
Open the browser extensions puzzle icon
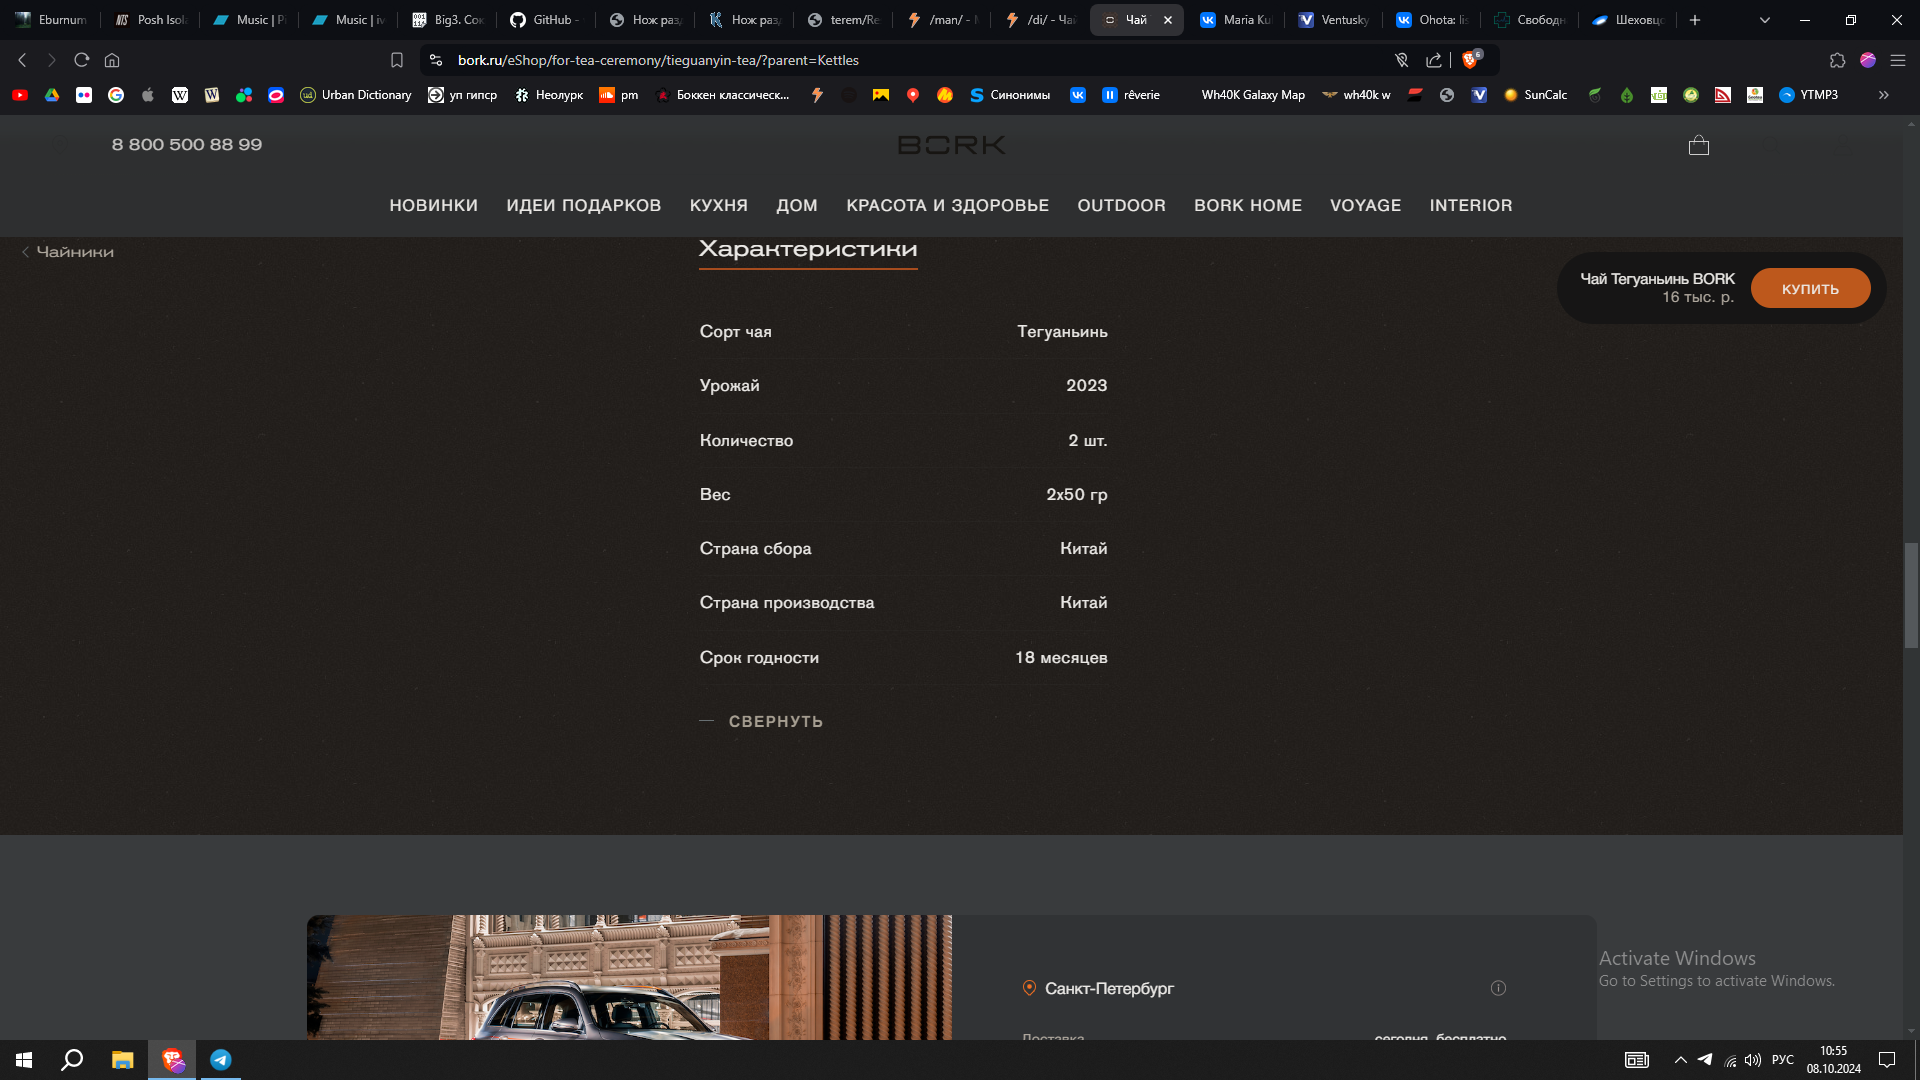click(x=1837, y=60)
